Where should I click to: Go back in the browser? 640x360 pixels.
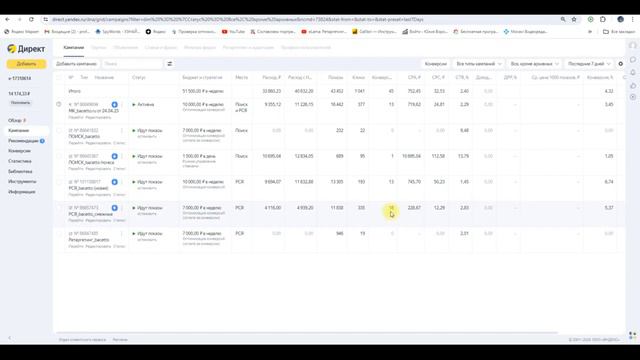click(7, 19)
